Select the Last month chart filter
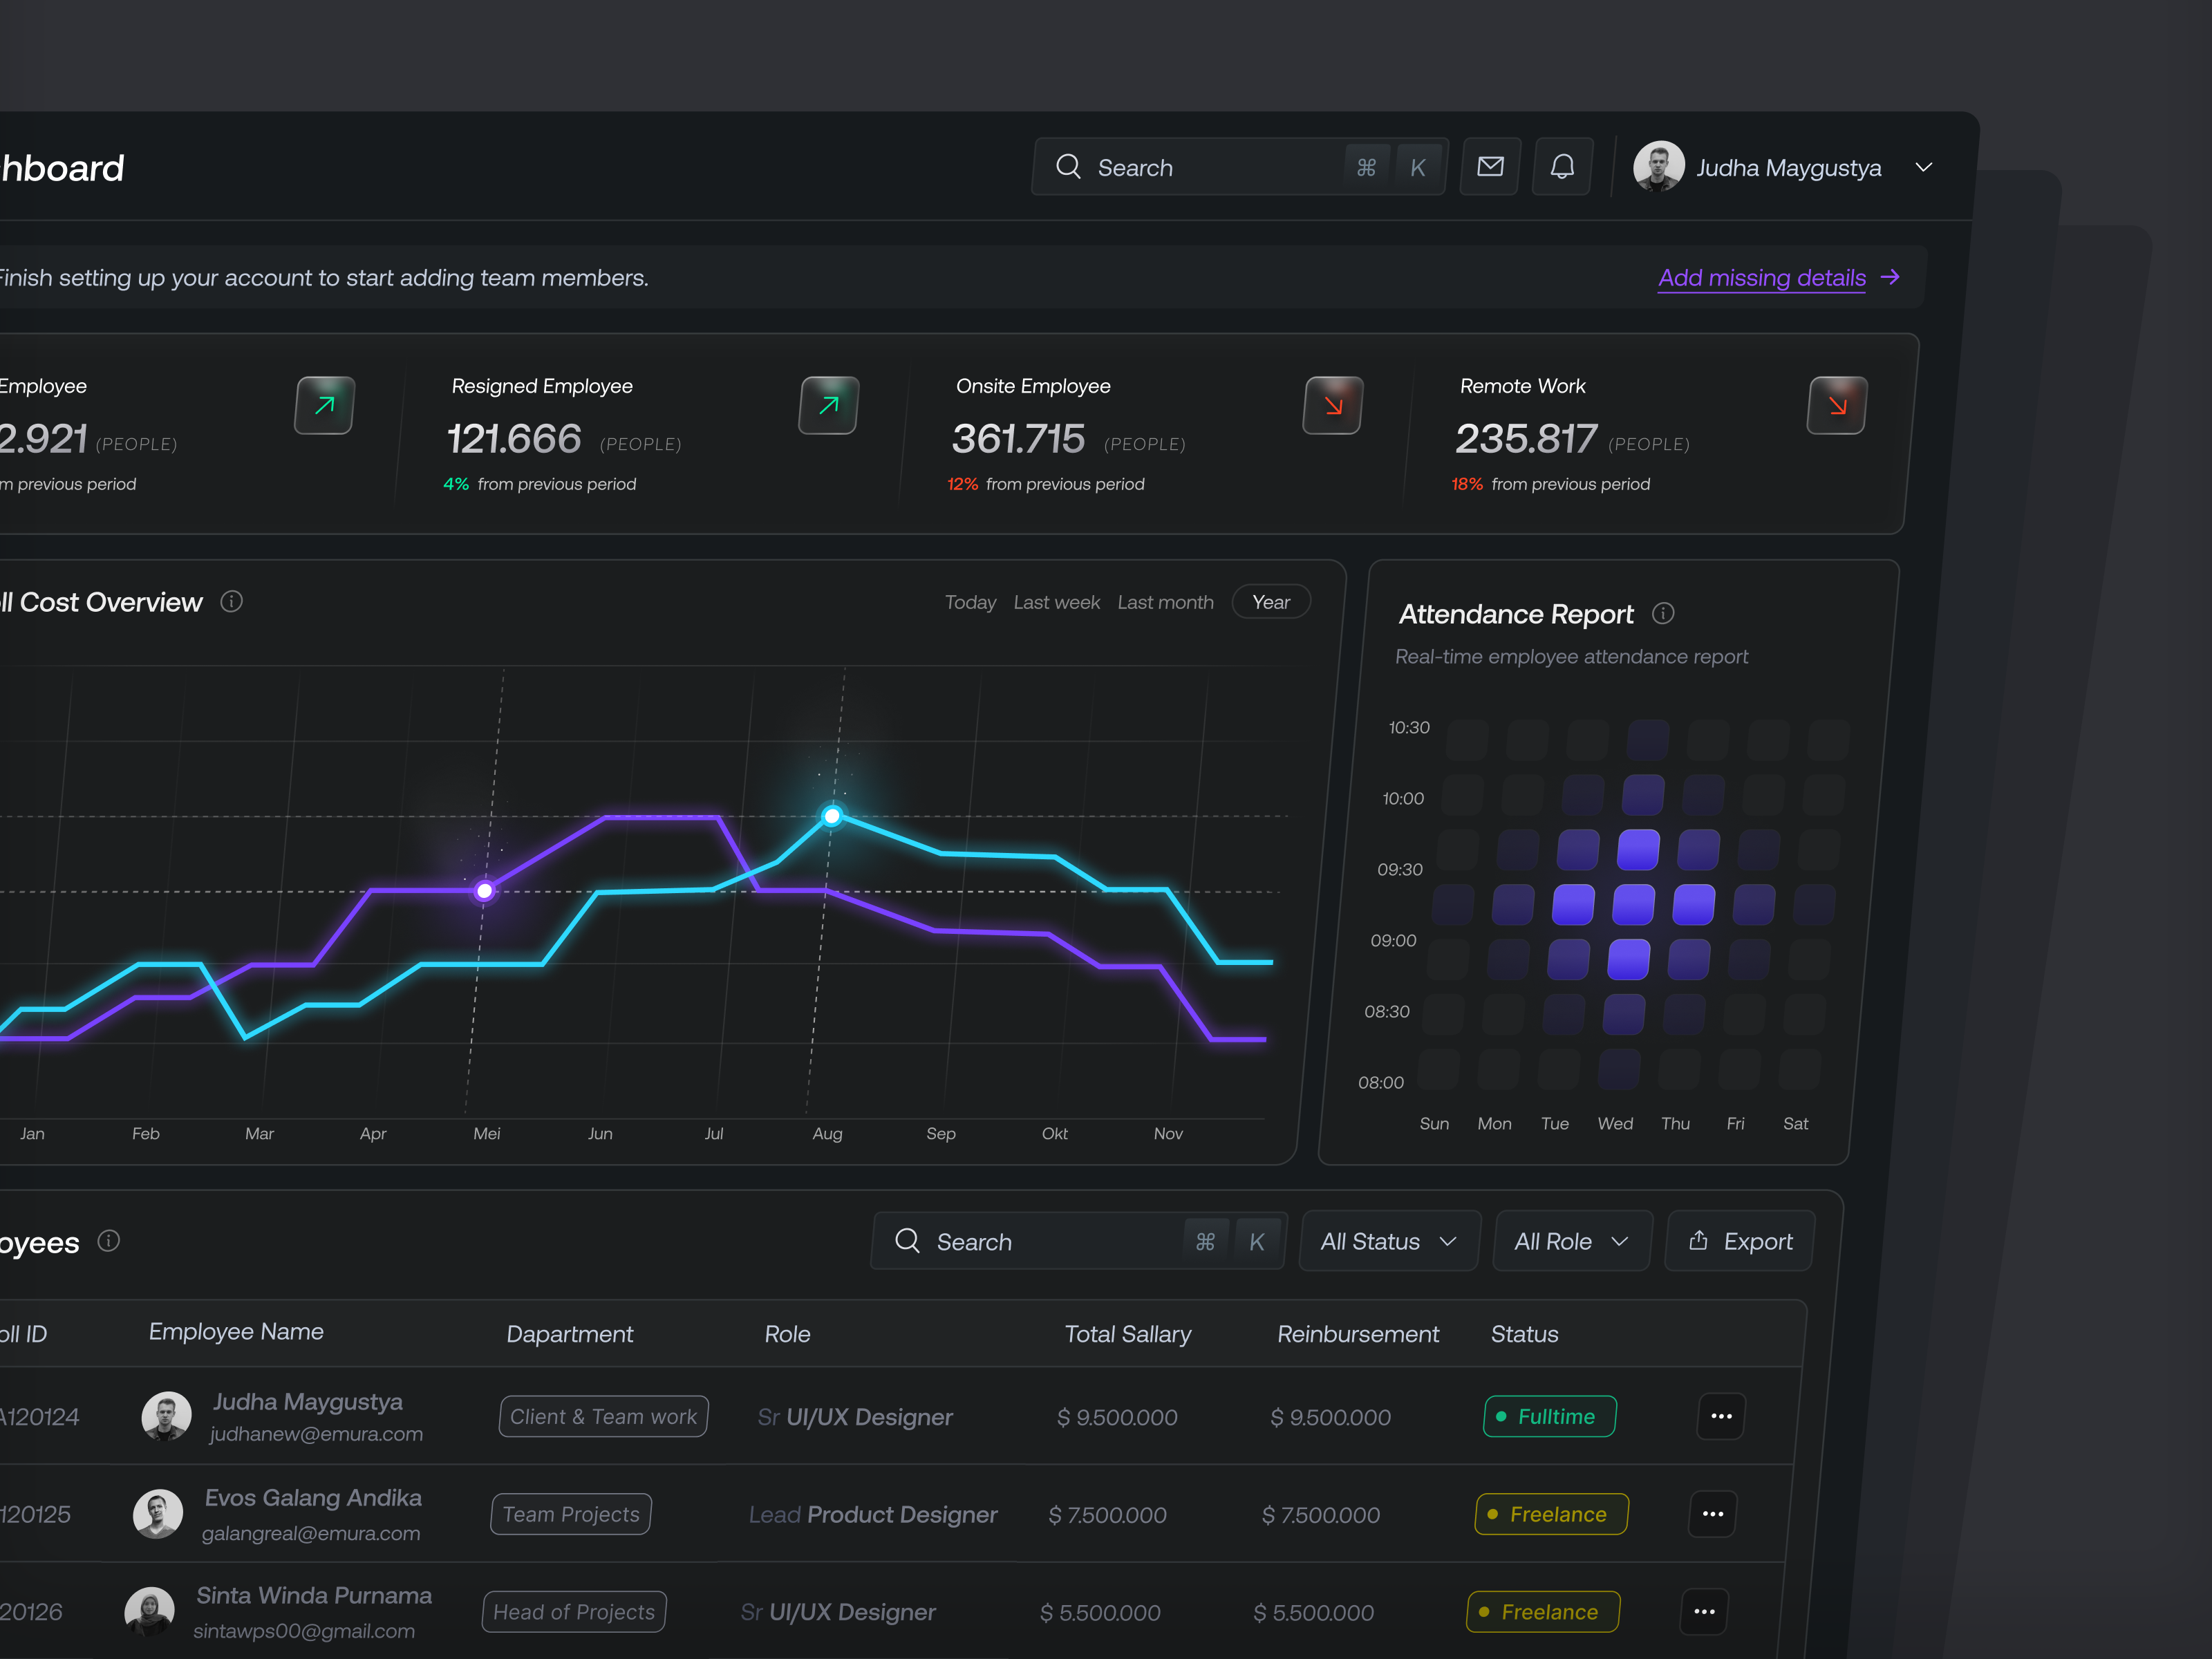This screenshot has height=1659, width=2212. coord(1165,601)
